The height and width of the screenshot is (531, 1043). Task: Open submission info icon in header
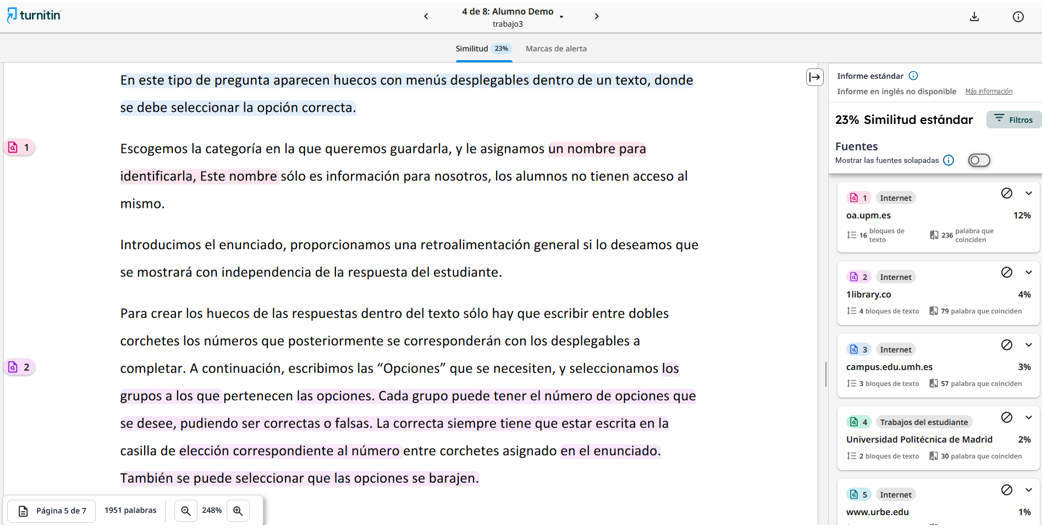coord(1018,17)
